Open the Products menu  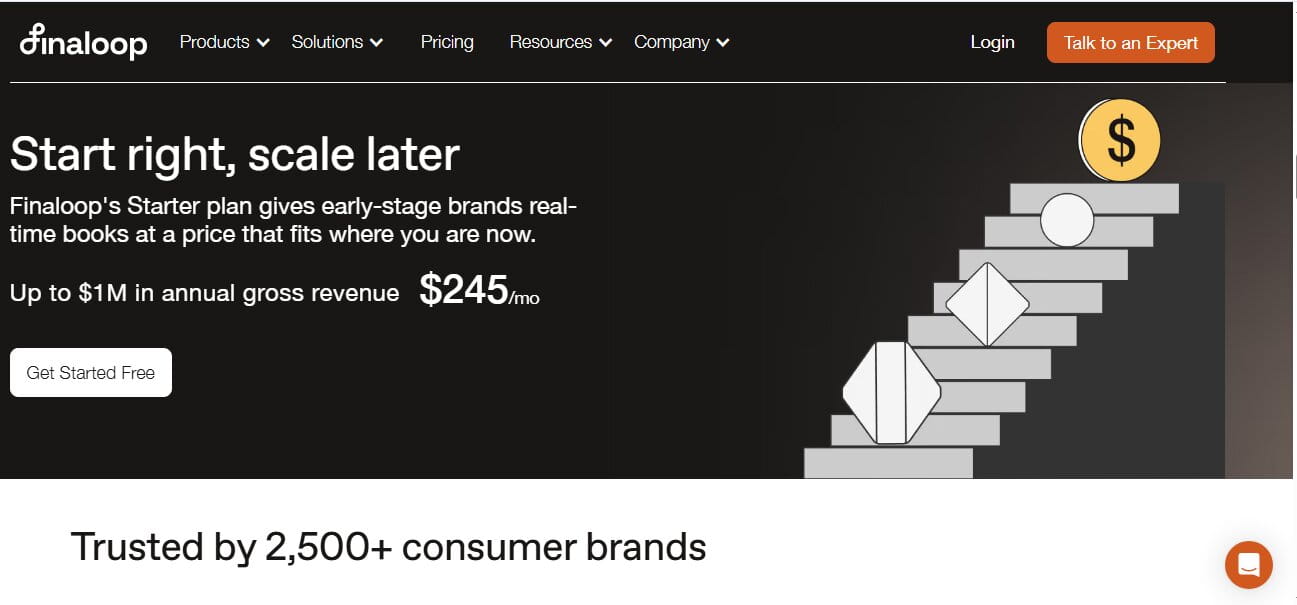tap(214, 42)
